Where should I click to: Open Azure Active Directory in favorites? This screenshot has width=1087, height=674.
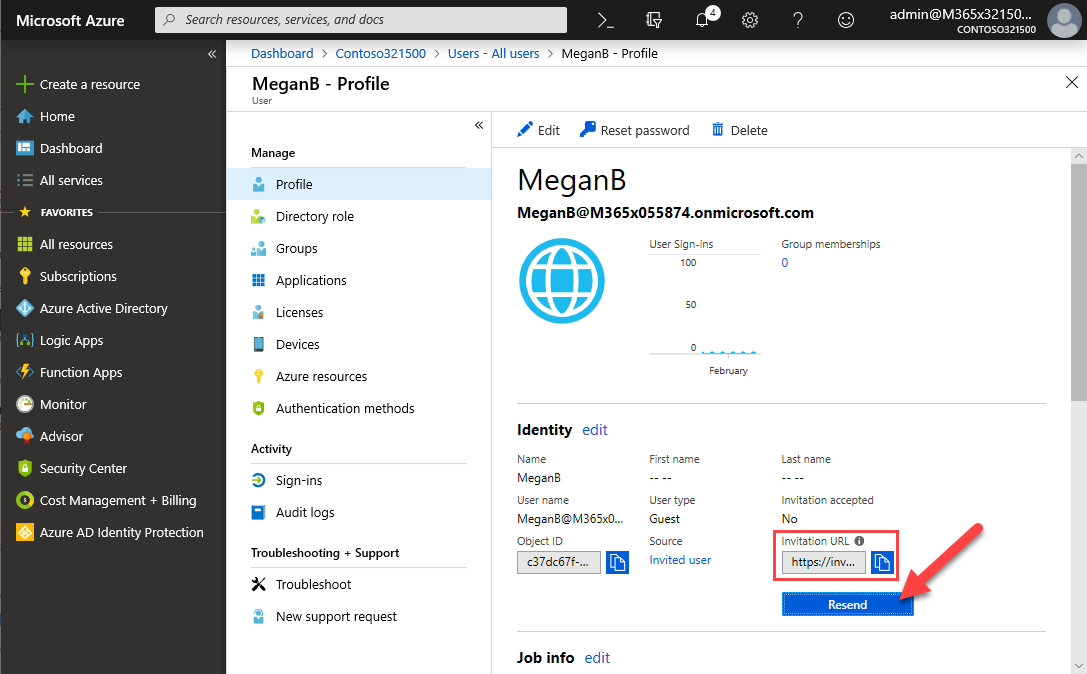103,308
